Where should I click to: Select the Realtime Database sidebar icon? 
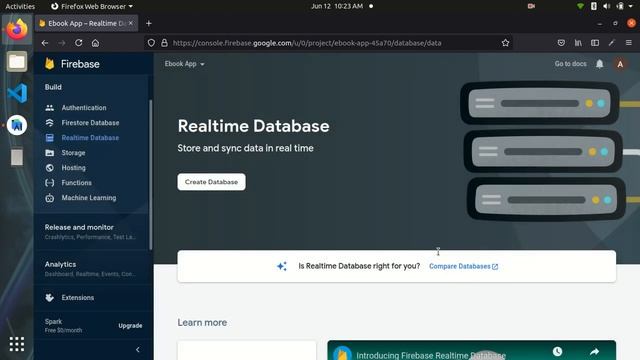(49, 138)
